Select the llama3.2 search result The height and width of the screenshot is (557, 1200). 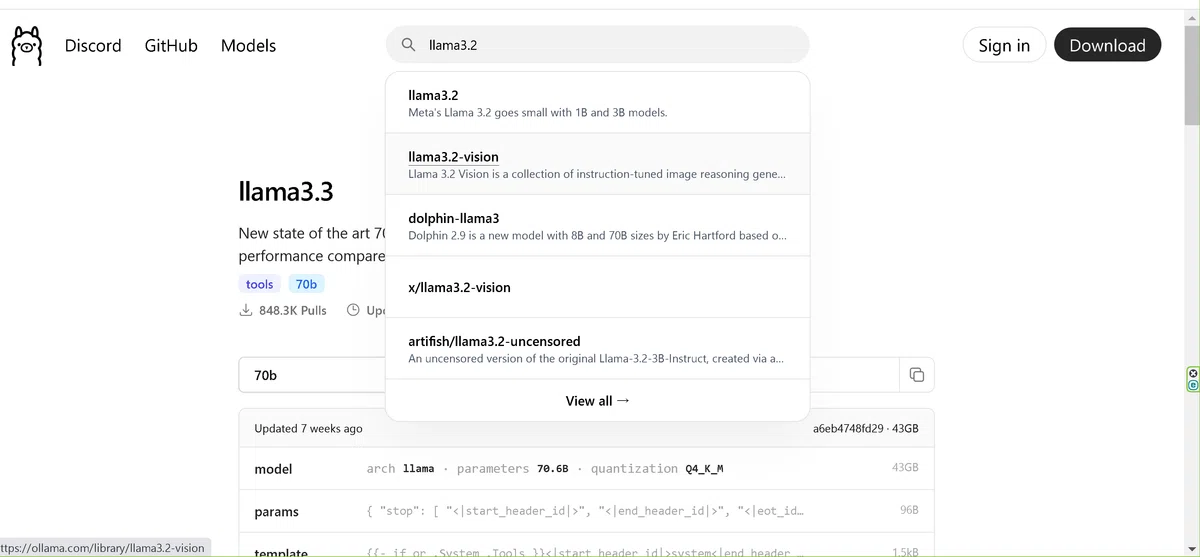pos(597,103)
